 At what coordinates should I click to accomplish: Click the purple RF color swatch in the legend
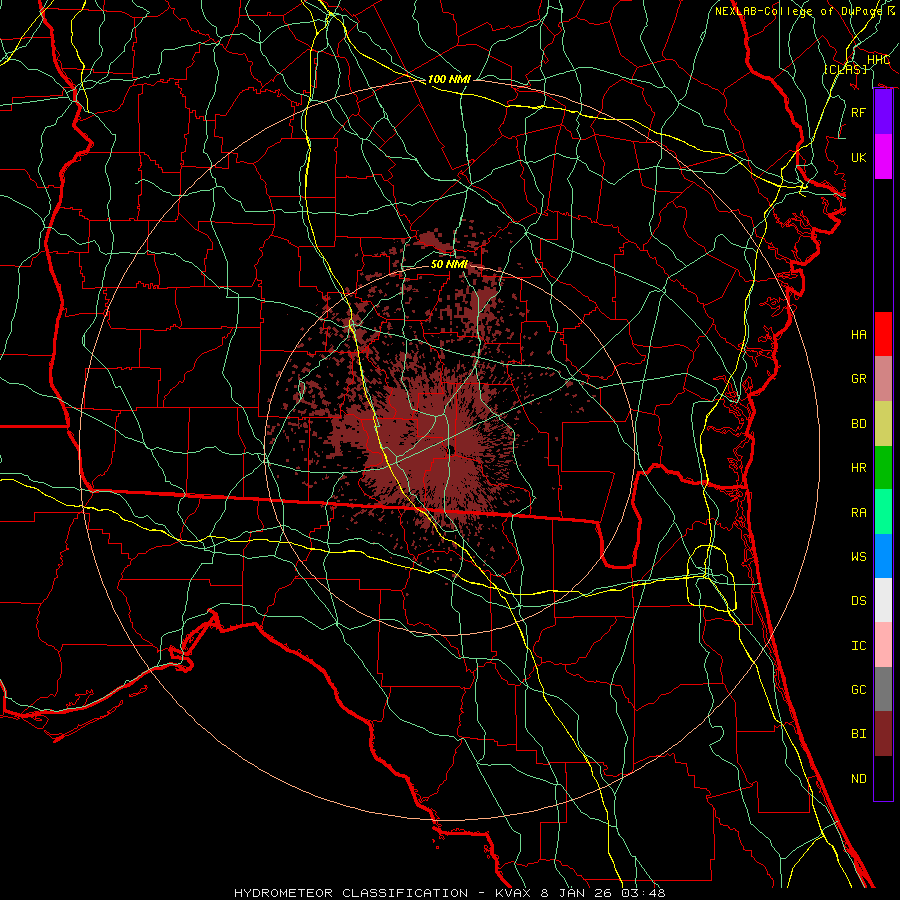883,112
